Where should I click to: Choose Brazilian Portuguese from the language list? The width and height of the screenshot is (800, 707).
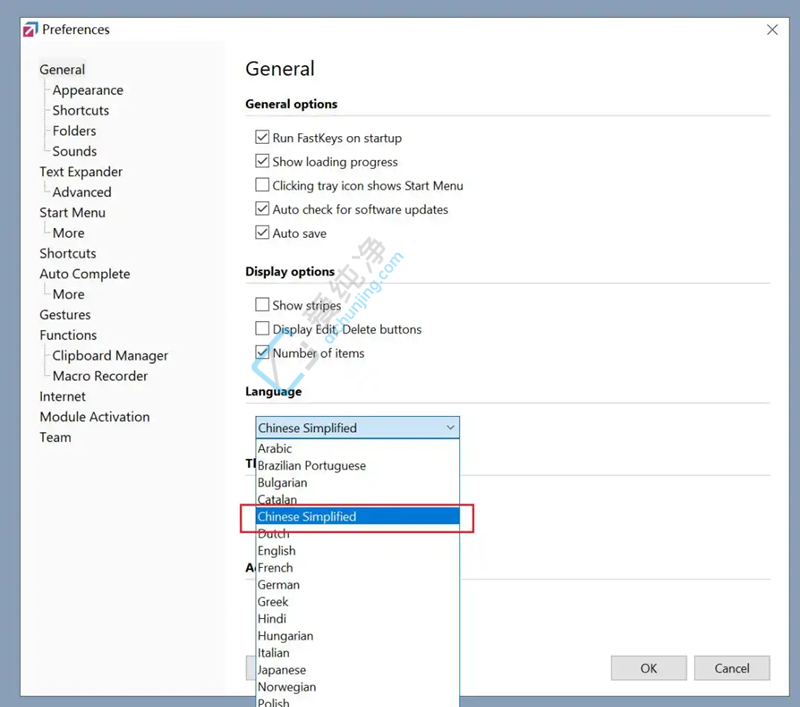(x=357, y=466)
